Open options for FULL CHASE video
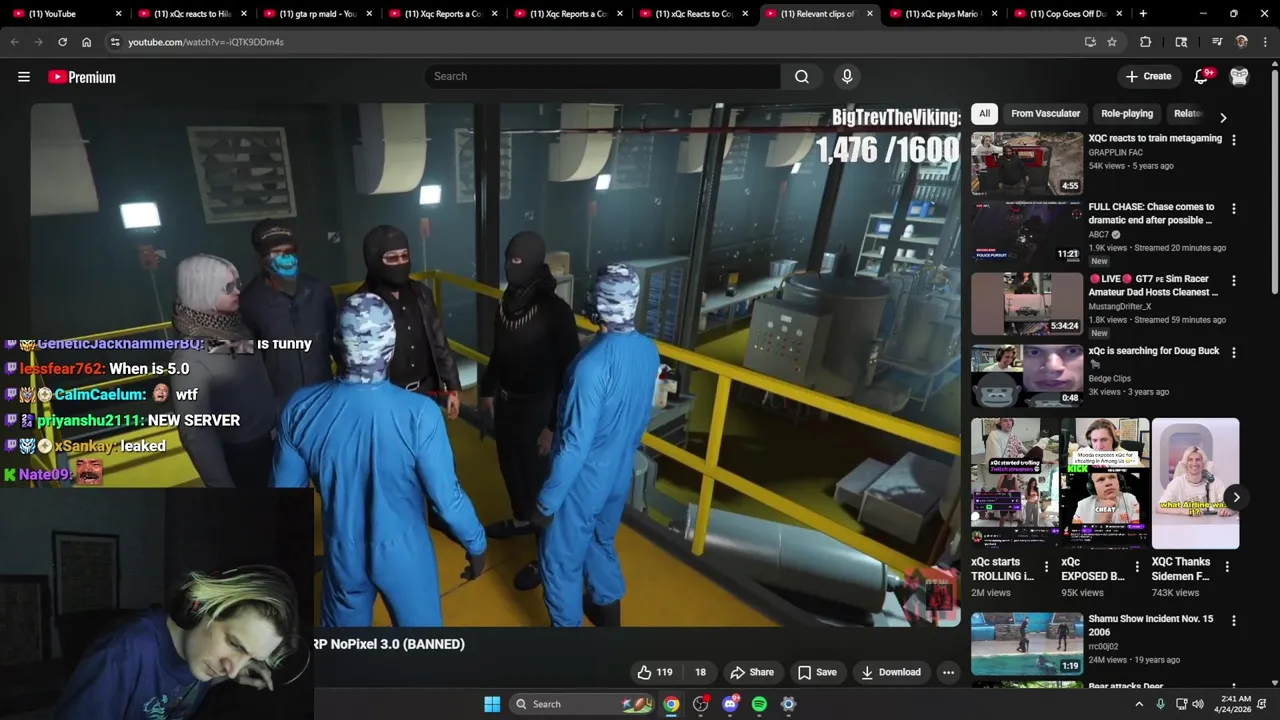The height and width of the screenshot is (720, 1280). [x=1233, y=209]
